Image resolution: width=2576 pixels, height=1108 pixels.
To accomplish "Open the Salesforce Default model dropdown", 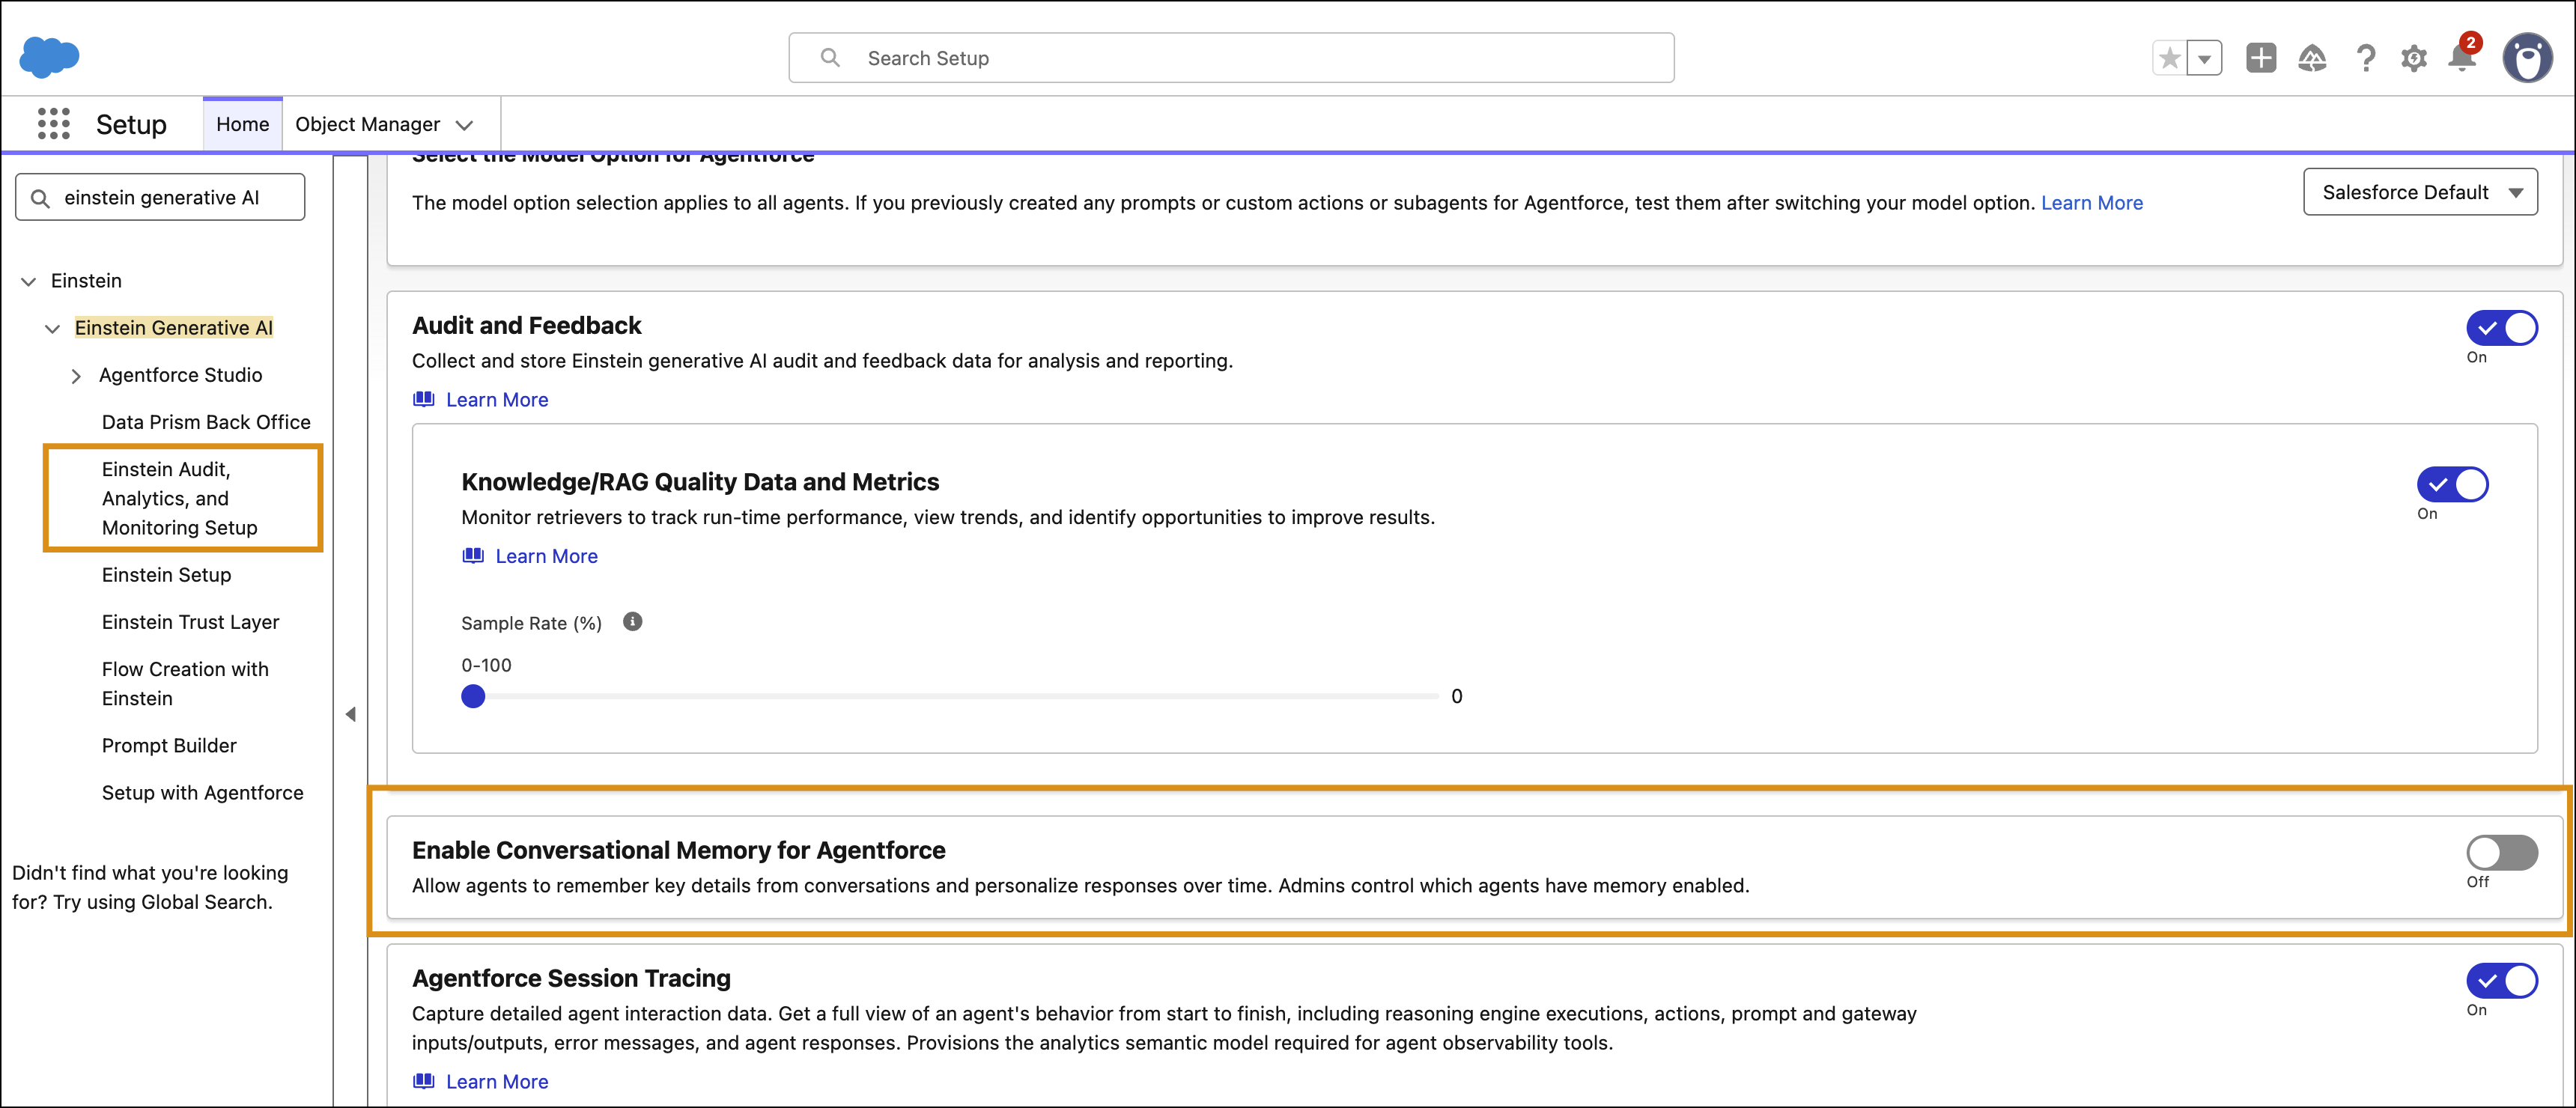I will point(2420,192).
